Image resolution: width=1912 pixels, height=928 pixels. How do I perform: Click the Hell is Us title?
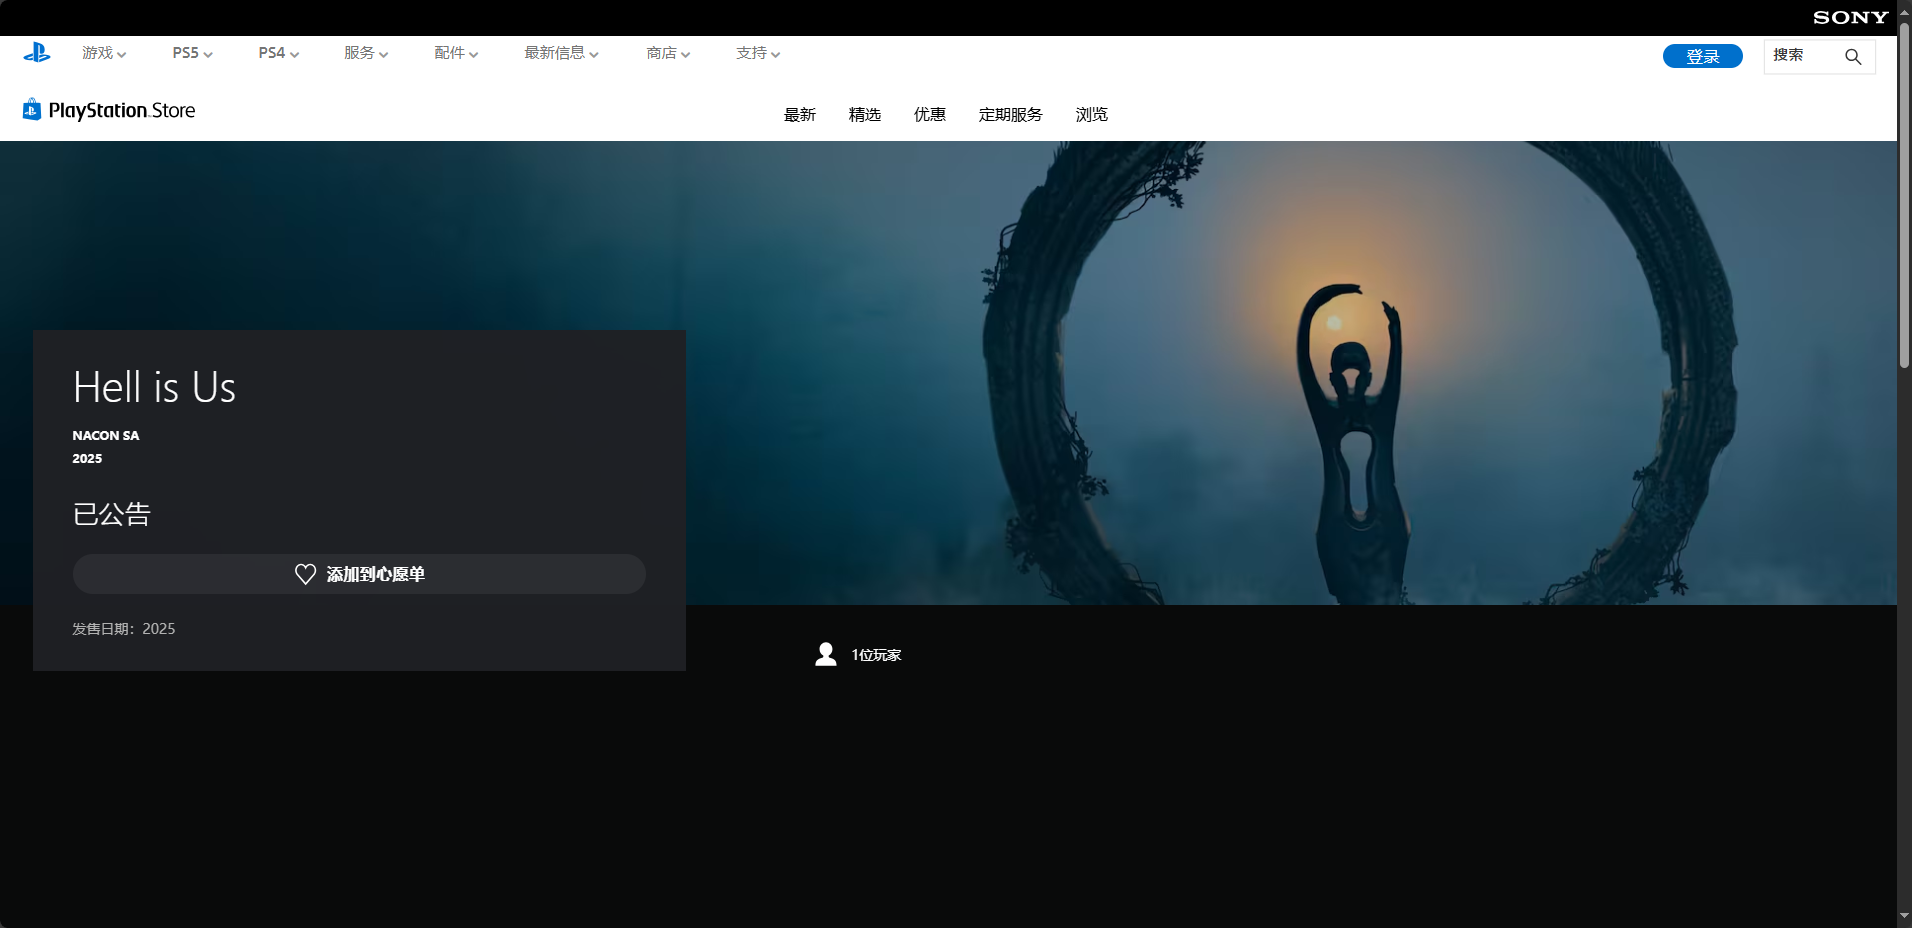click(154, 388)
